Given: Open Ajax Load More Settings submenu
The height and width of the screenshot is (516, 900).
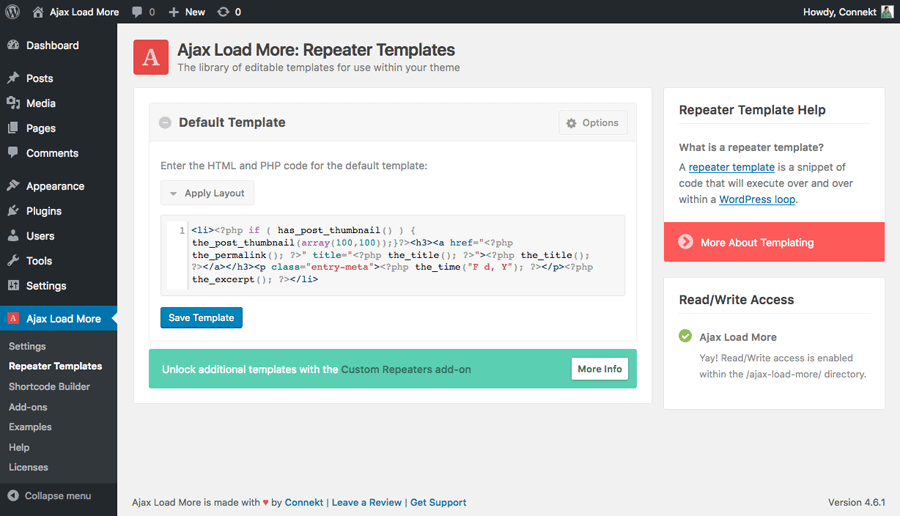Looking at the screenshot, I should tap(27, 346).
